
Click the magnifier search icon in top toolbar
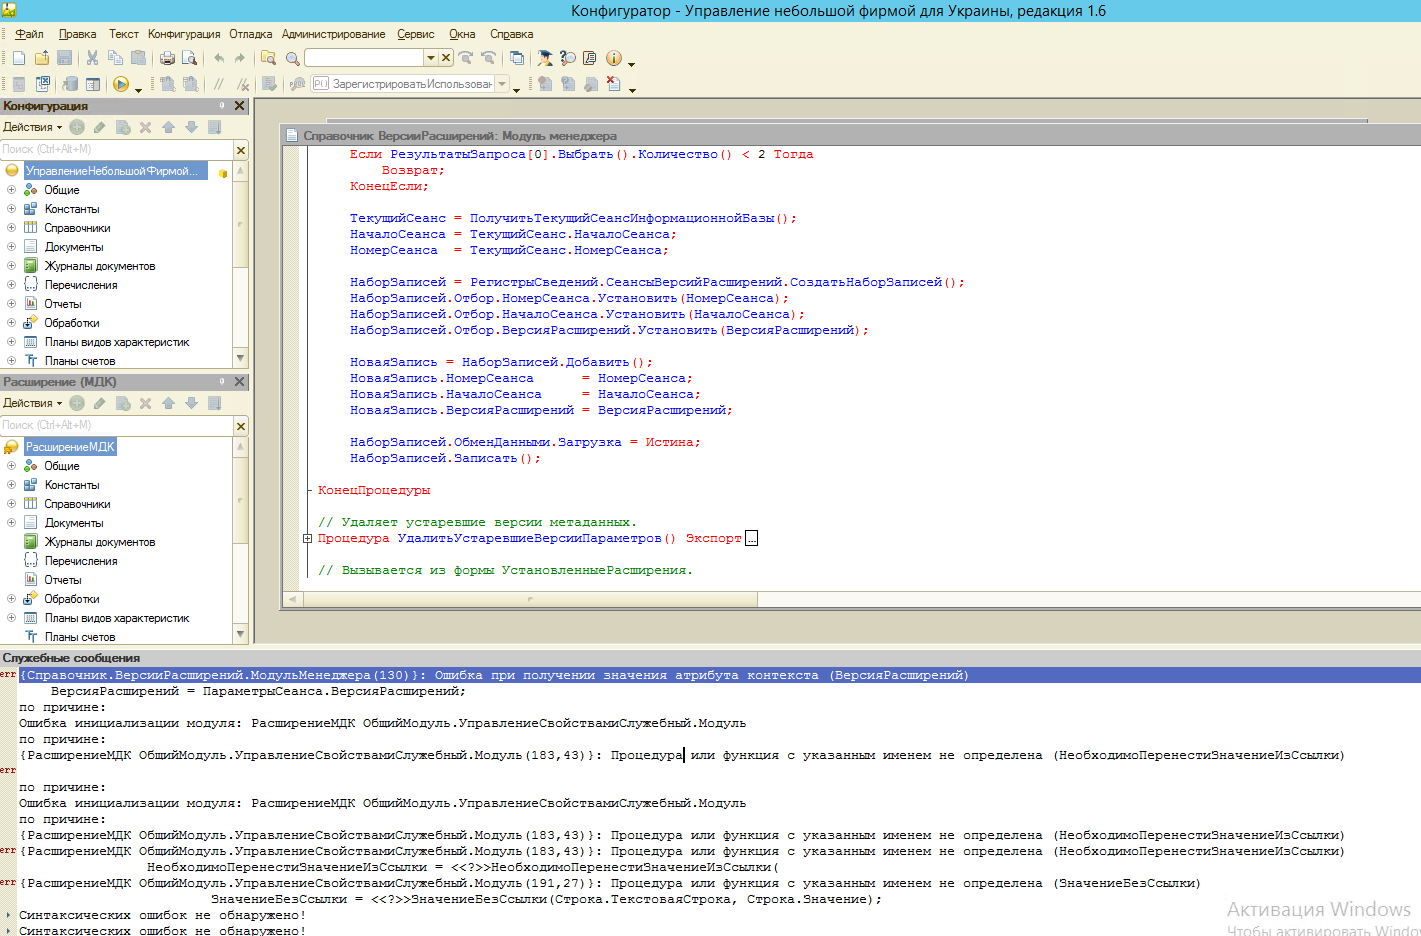292,58
